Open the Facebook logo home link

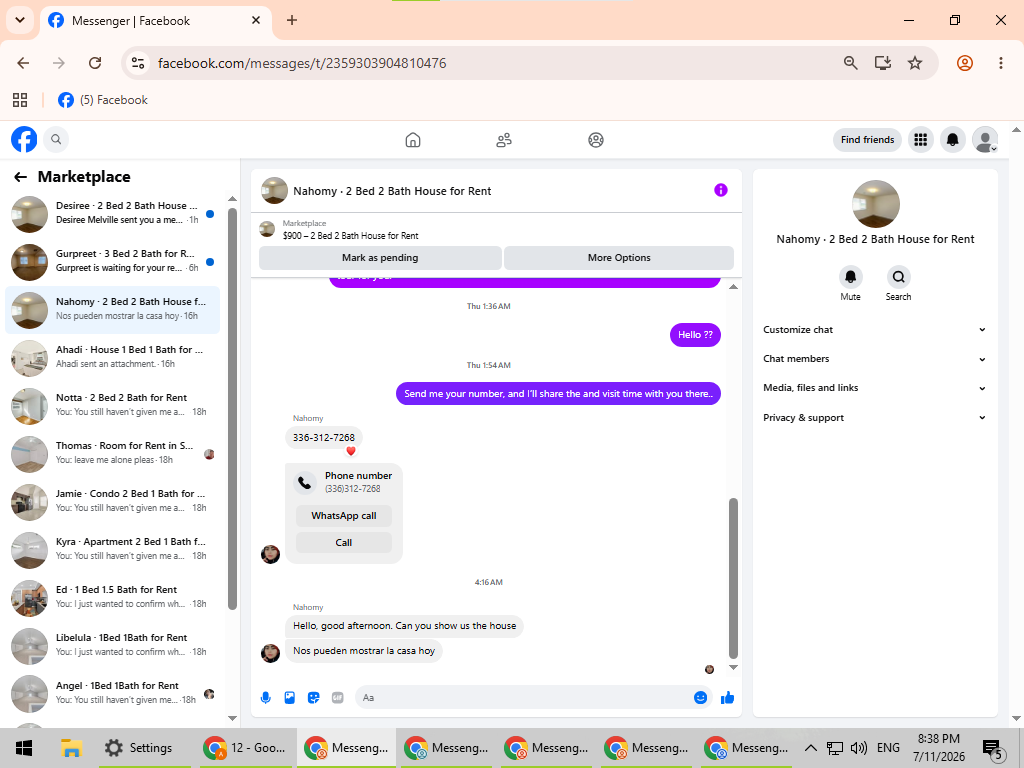pyautogui.click(x=24, y=139)
